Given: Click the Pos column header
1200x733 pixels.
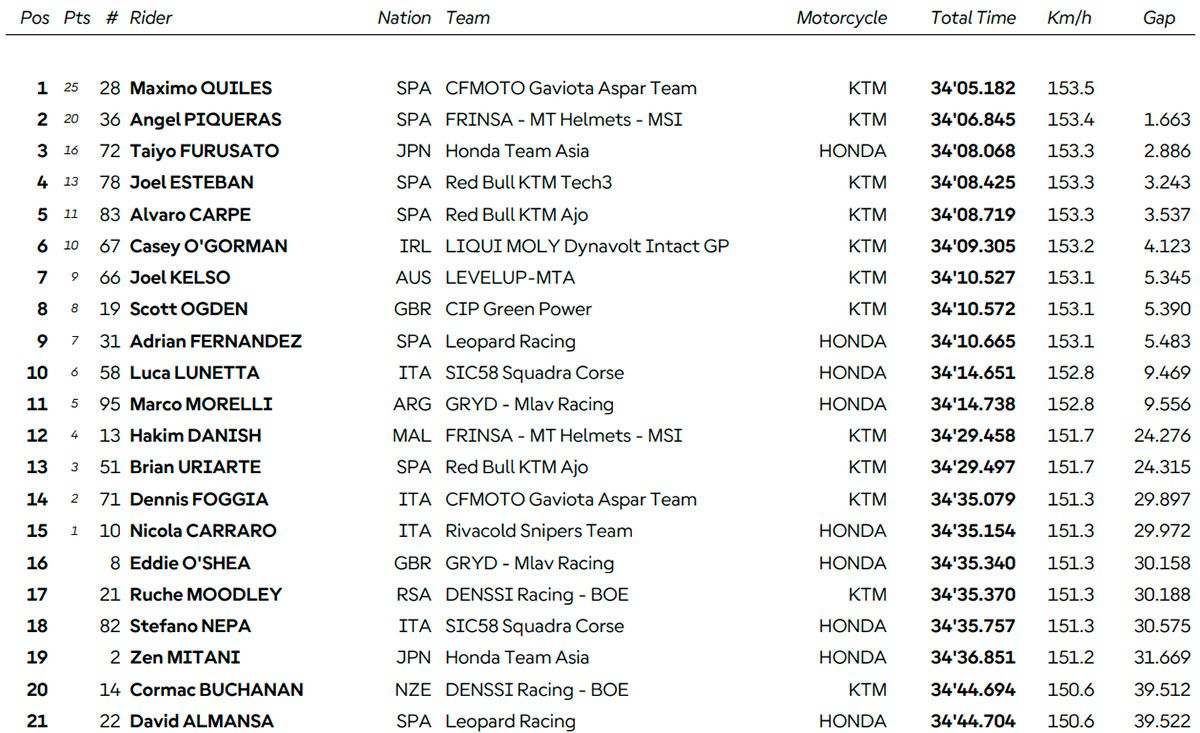Looking at the screenshot, I should click(x=34, y=18).
